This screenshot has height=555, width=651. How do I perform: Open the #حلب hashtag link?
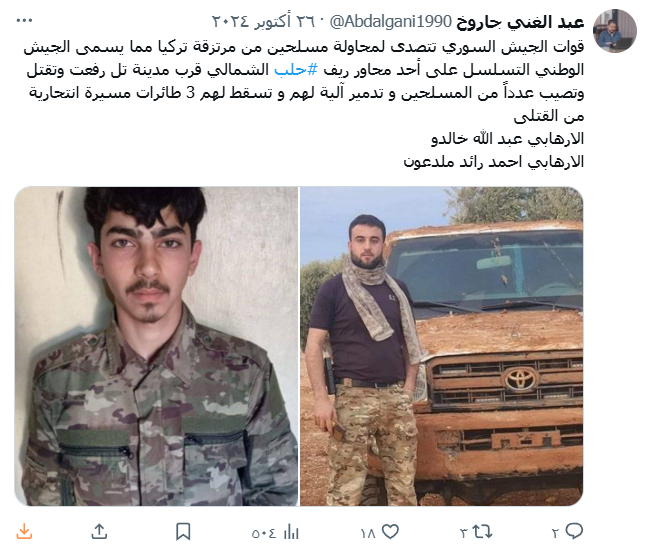(296, 70)
